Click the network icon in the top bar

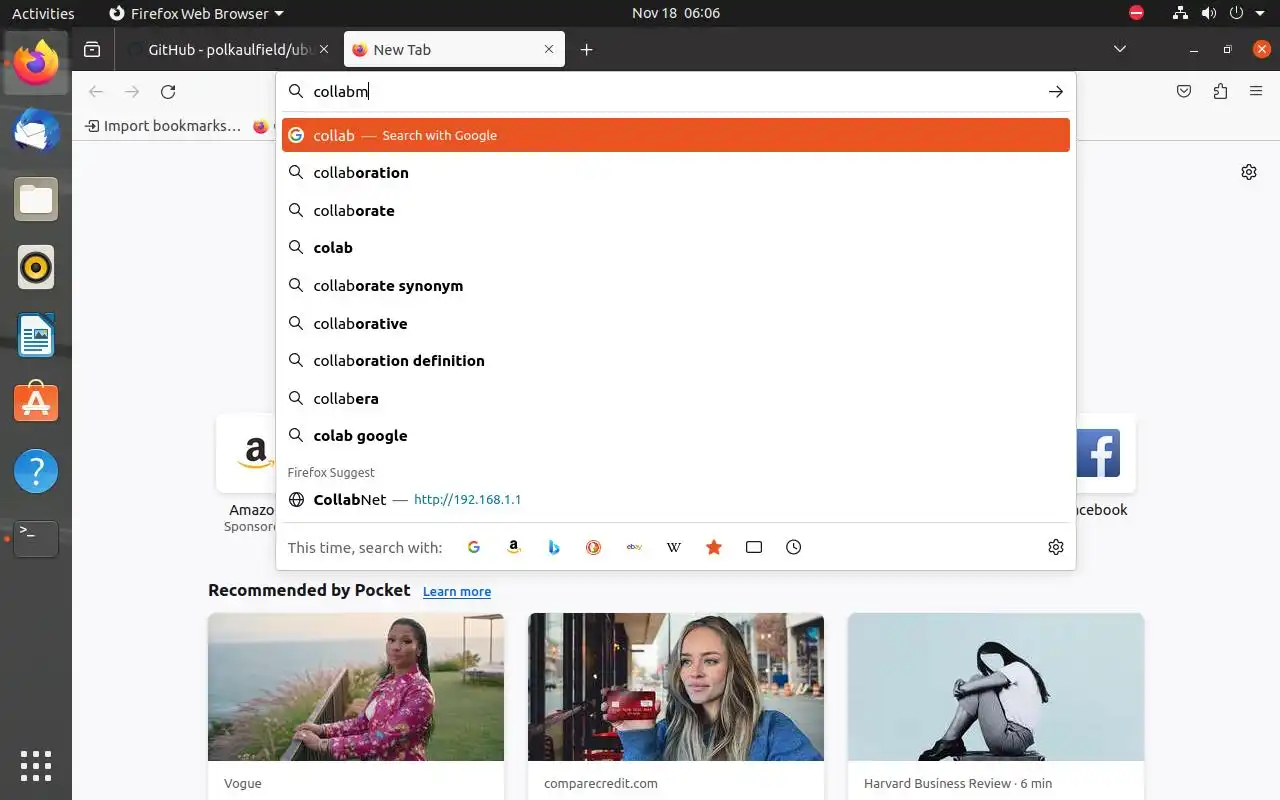(x=1180, y=13)
